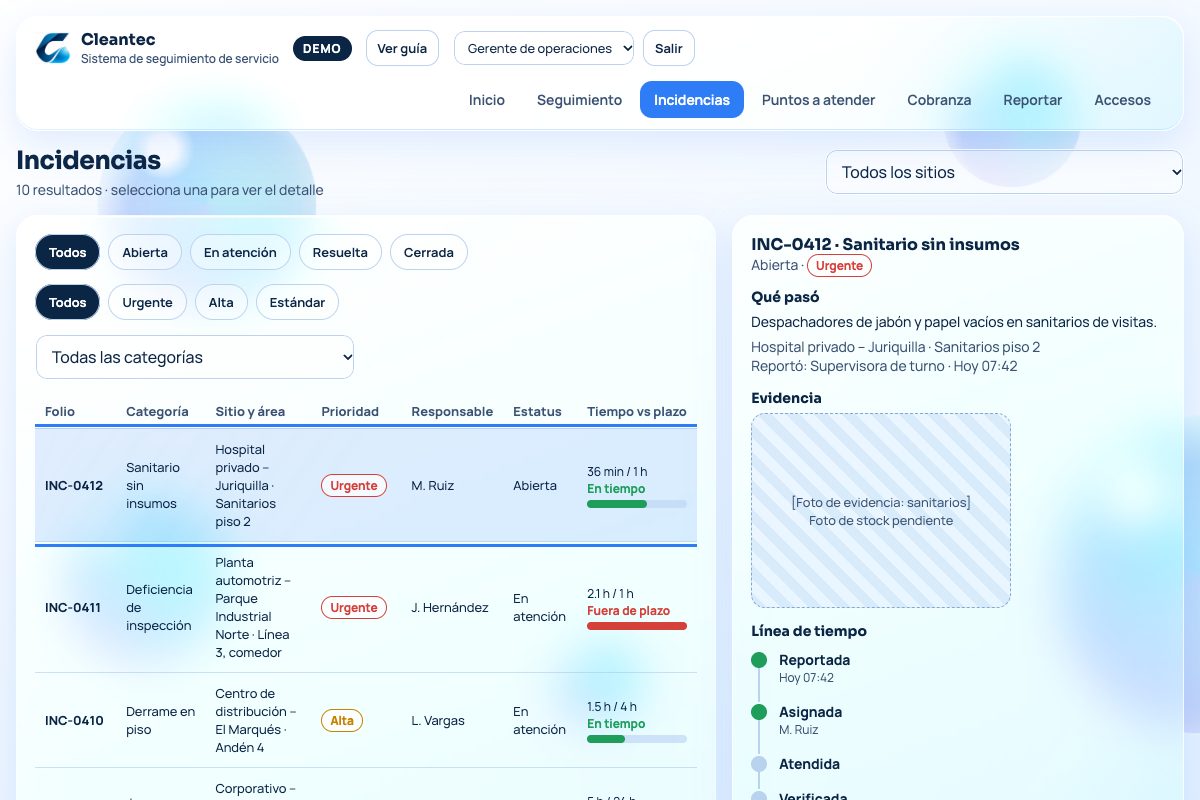Screen dimensions: 1200x800
Task: Select incident row INC-0411
Action: (x=366, y=608)
